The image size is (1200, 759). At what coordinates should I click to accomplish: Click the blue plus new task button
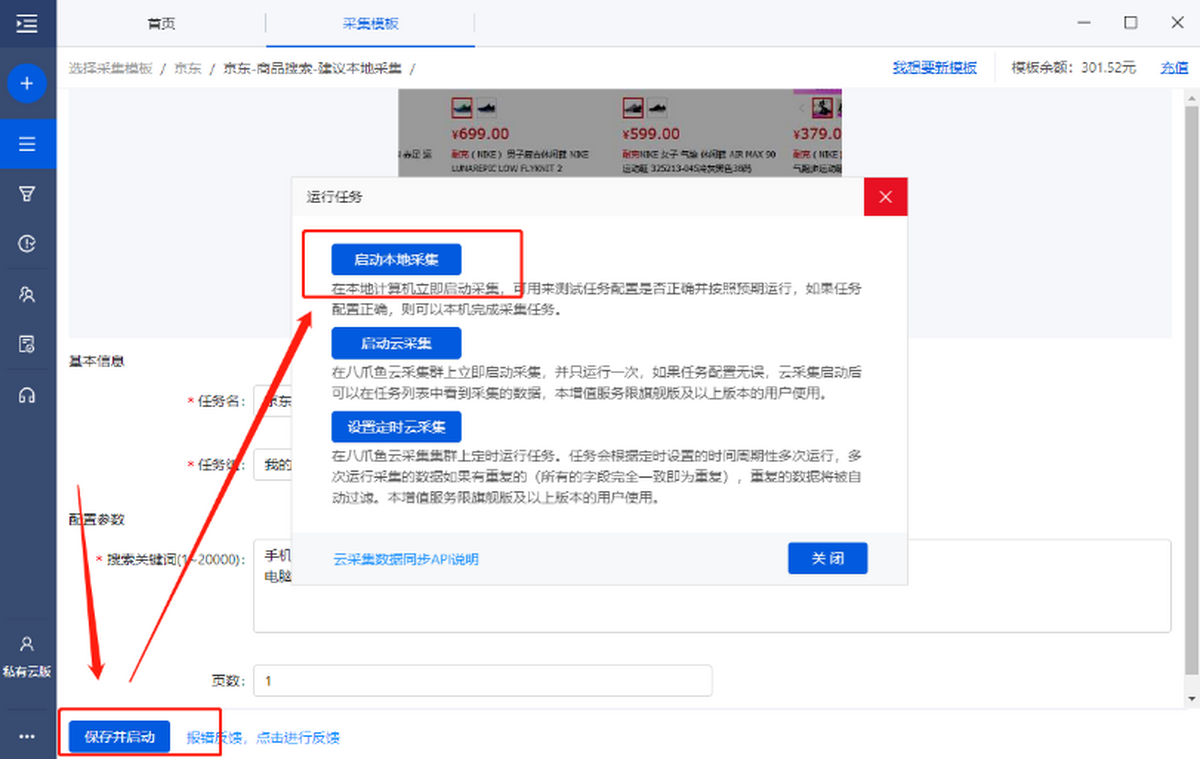27,83
